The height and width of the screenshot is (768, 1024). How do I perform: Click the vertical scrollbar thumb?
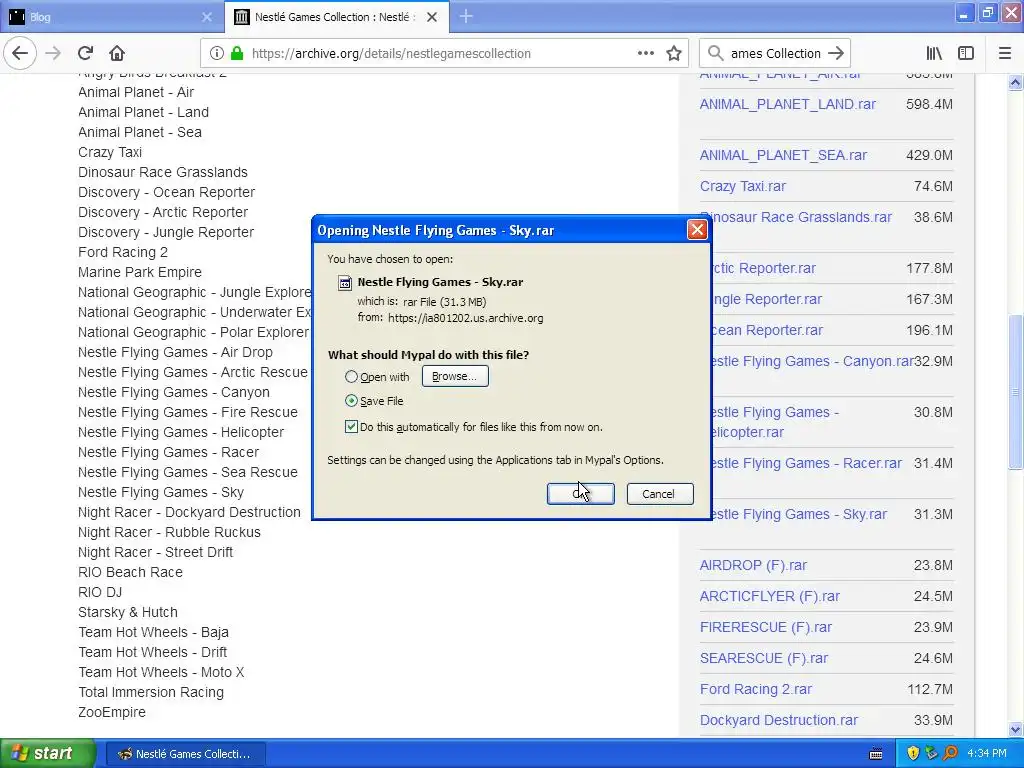point(1015,392)
